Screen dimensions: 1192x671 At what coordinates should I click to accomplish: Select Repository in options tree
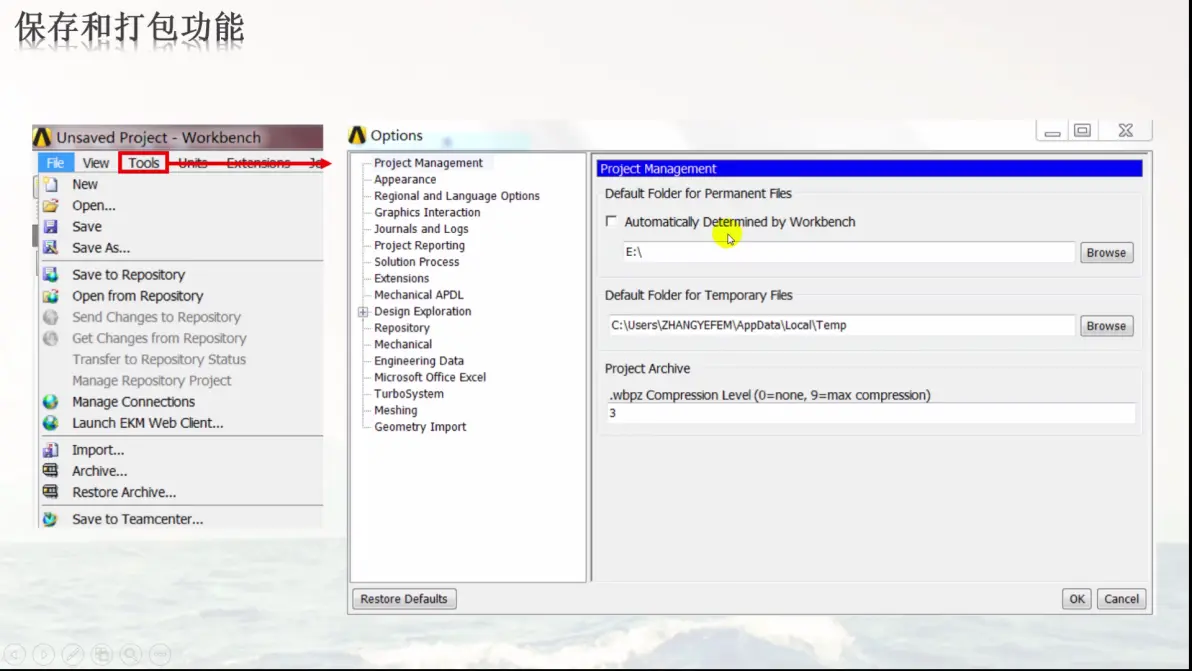[401, 328]
